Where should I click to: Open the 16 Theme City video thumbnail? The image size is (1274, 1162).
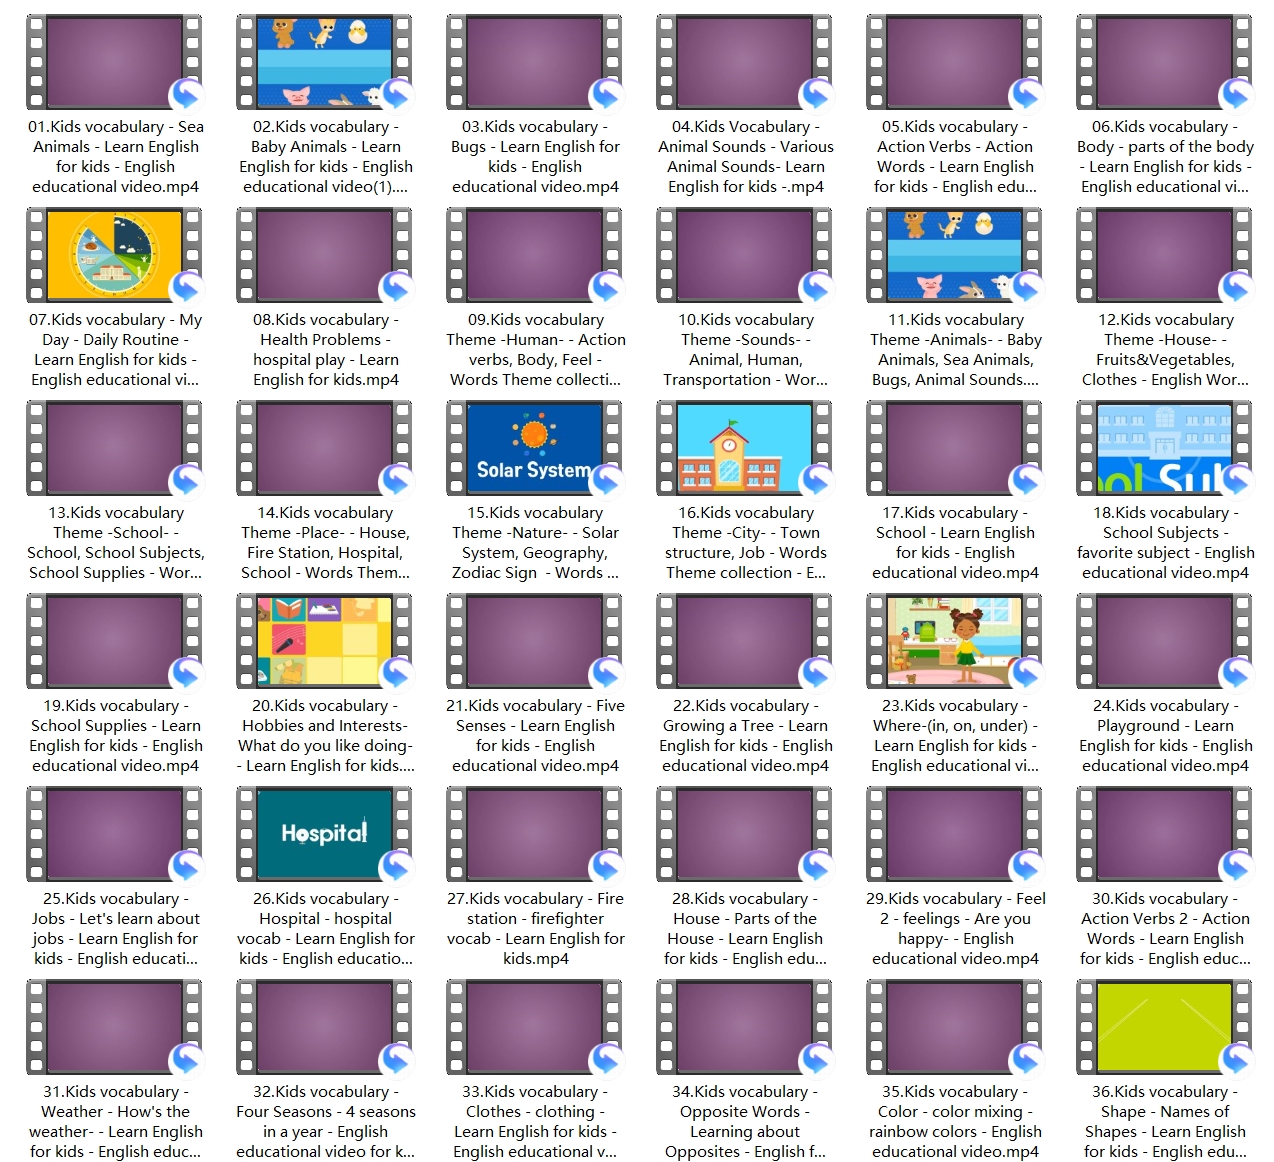(744, 448)
